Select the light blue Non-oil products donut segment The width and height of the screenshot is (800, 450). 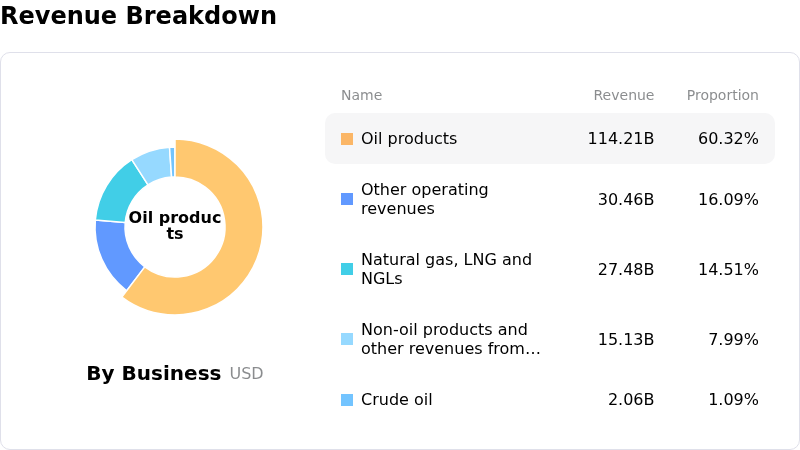pyautogui.click(x=153, y=162)
